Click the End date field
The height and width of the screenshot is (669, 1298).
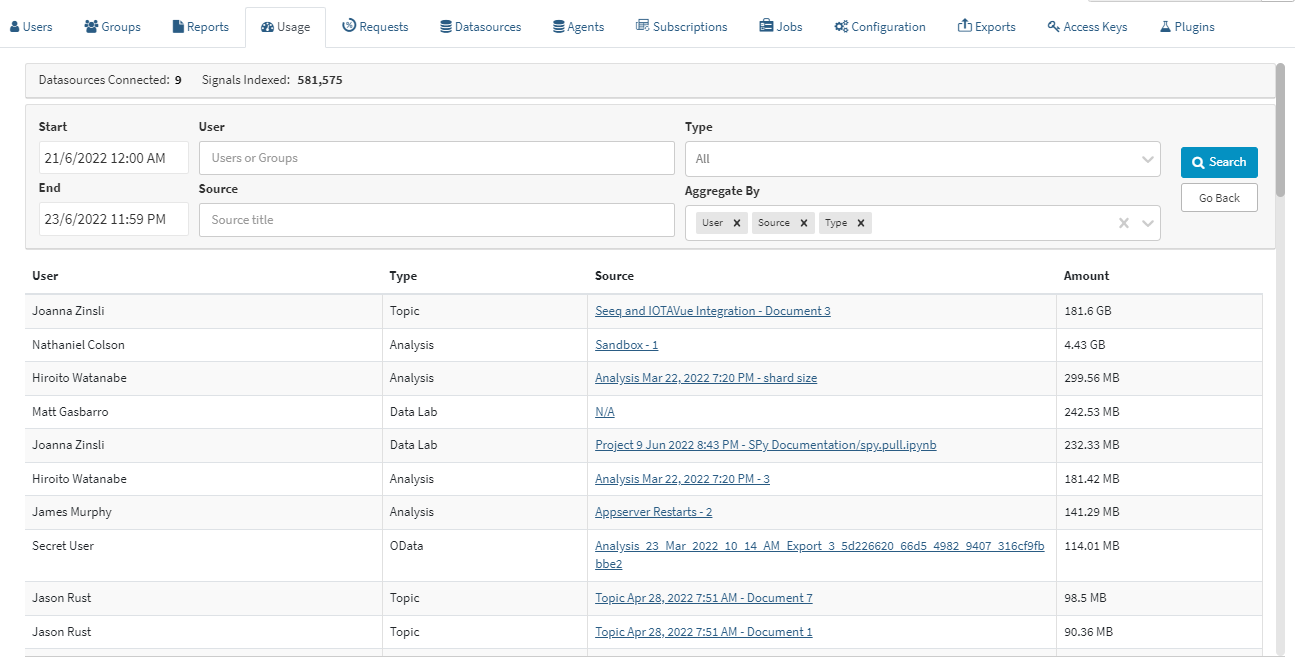113,219
